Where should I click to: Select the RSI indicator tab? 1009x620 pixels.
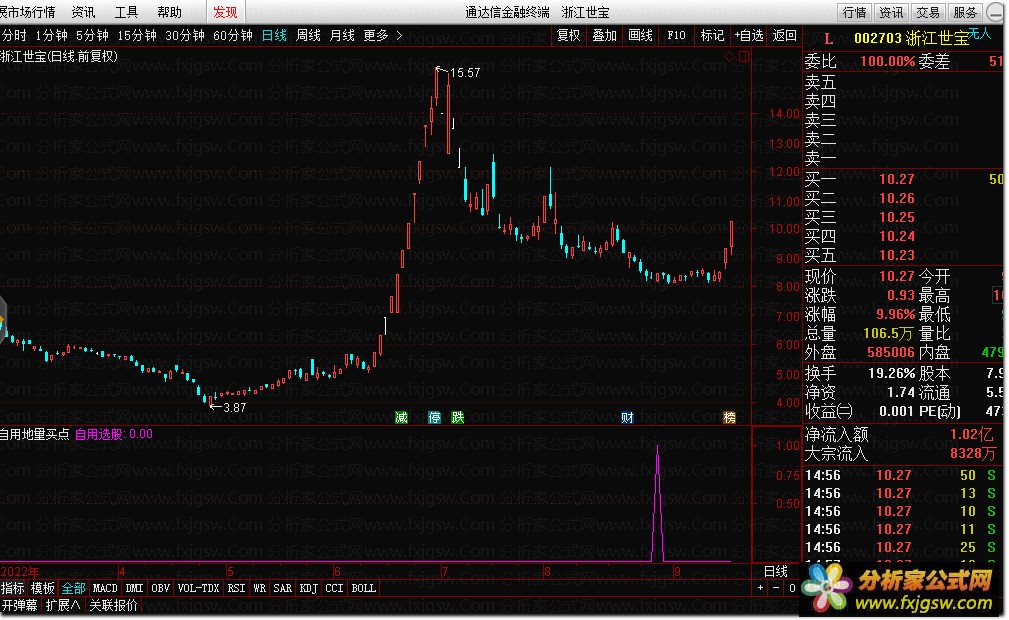236,588
